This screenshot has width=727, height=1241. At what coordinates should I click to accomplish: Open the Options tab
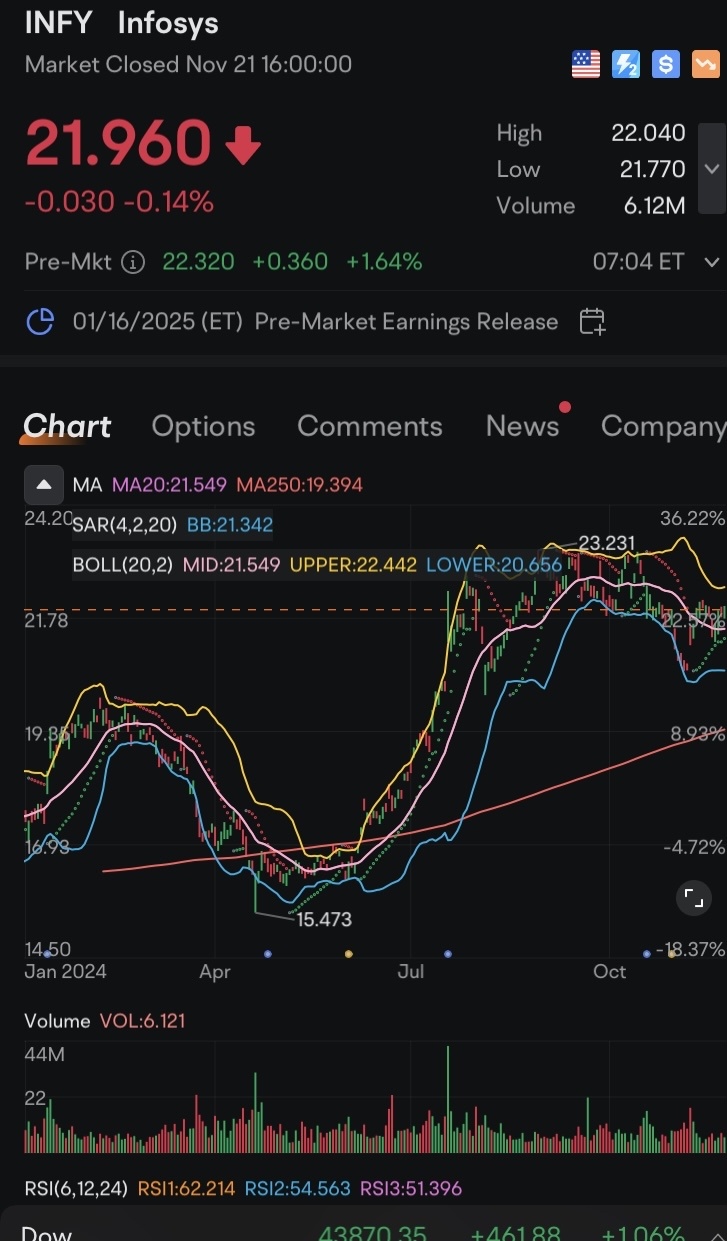click(203, 426)
